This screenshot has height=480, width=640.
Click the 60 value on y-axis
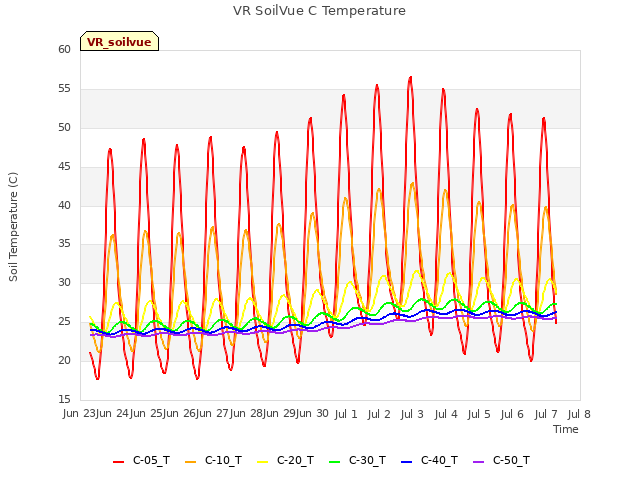click(x=64, y=49)
